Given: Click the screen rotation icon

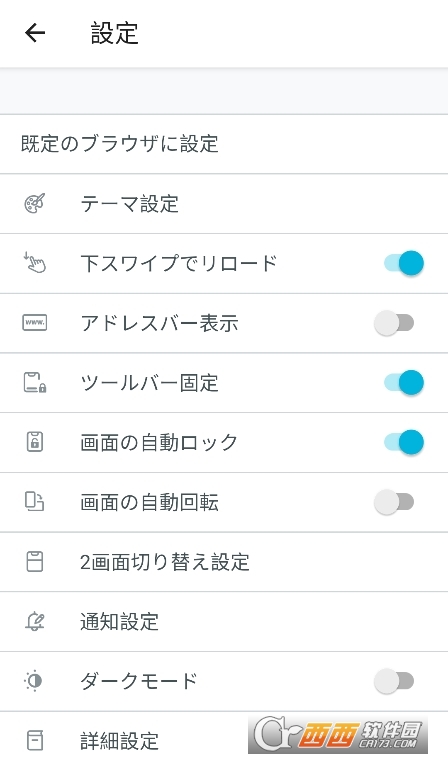Looking at the screenshot, I should [x=35, y=501].
